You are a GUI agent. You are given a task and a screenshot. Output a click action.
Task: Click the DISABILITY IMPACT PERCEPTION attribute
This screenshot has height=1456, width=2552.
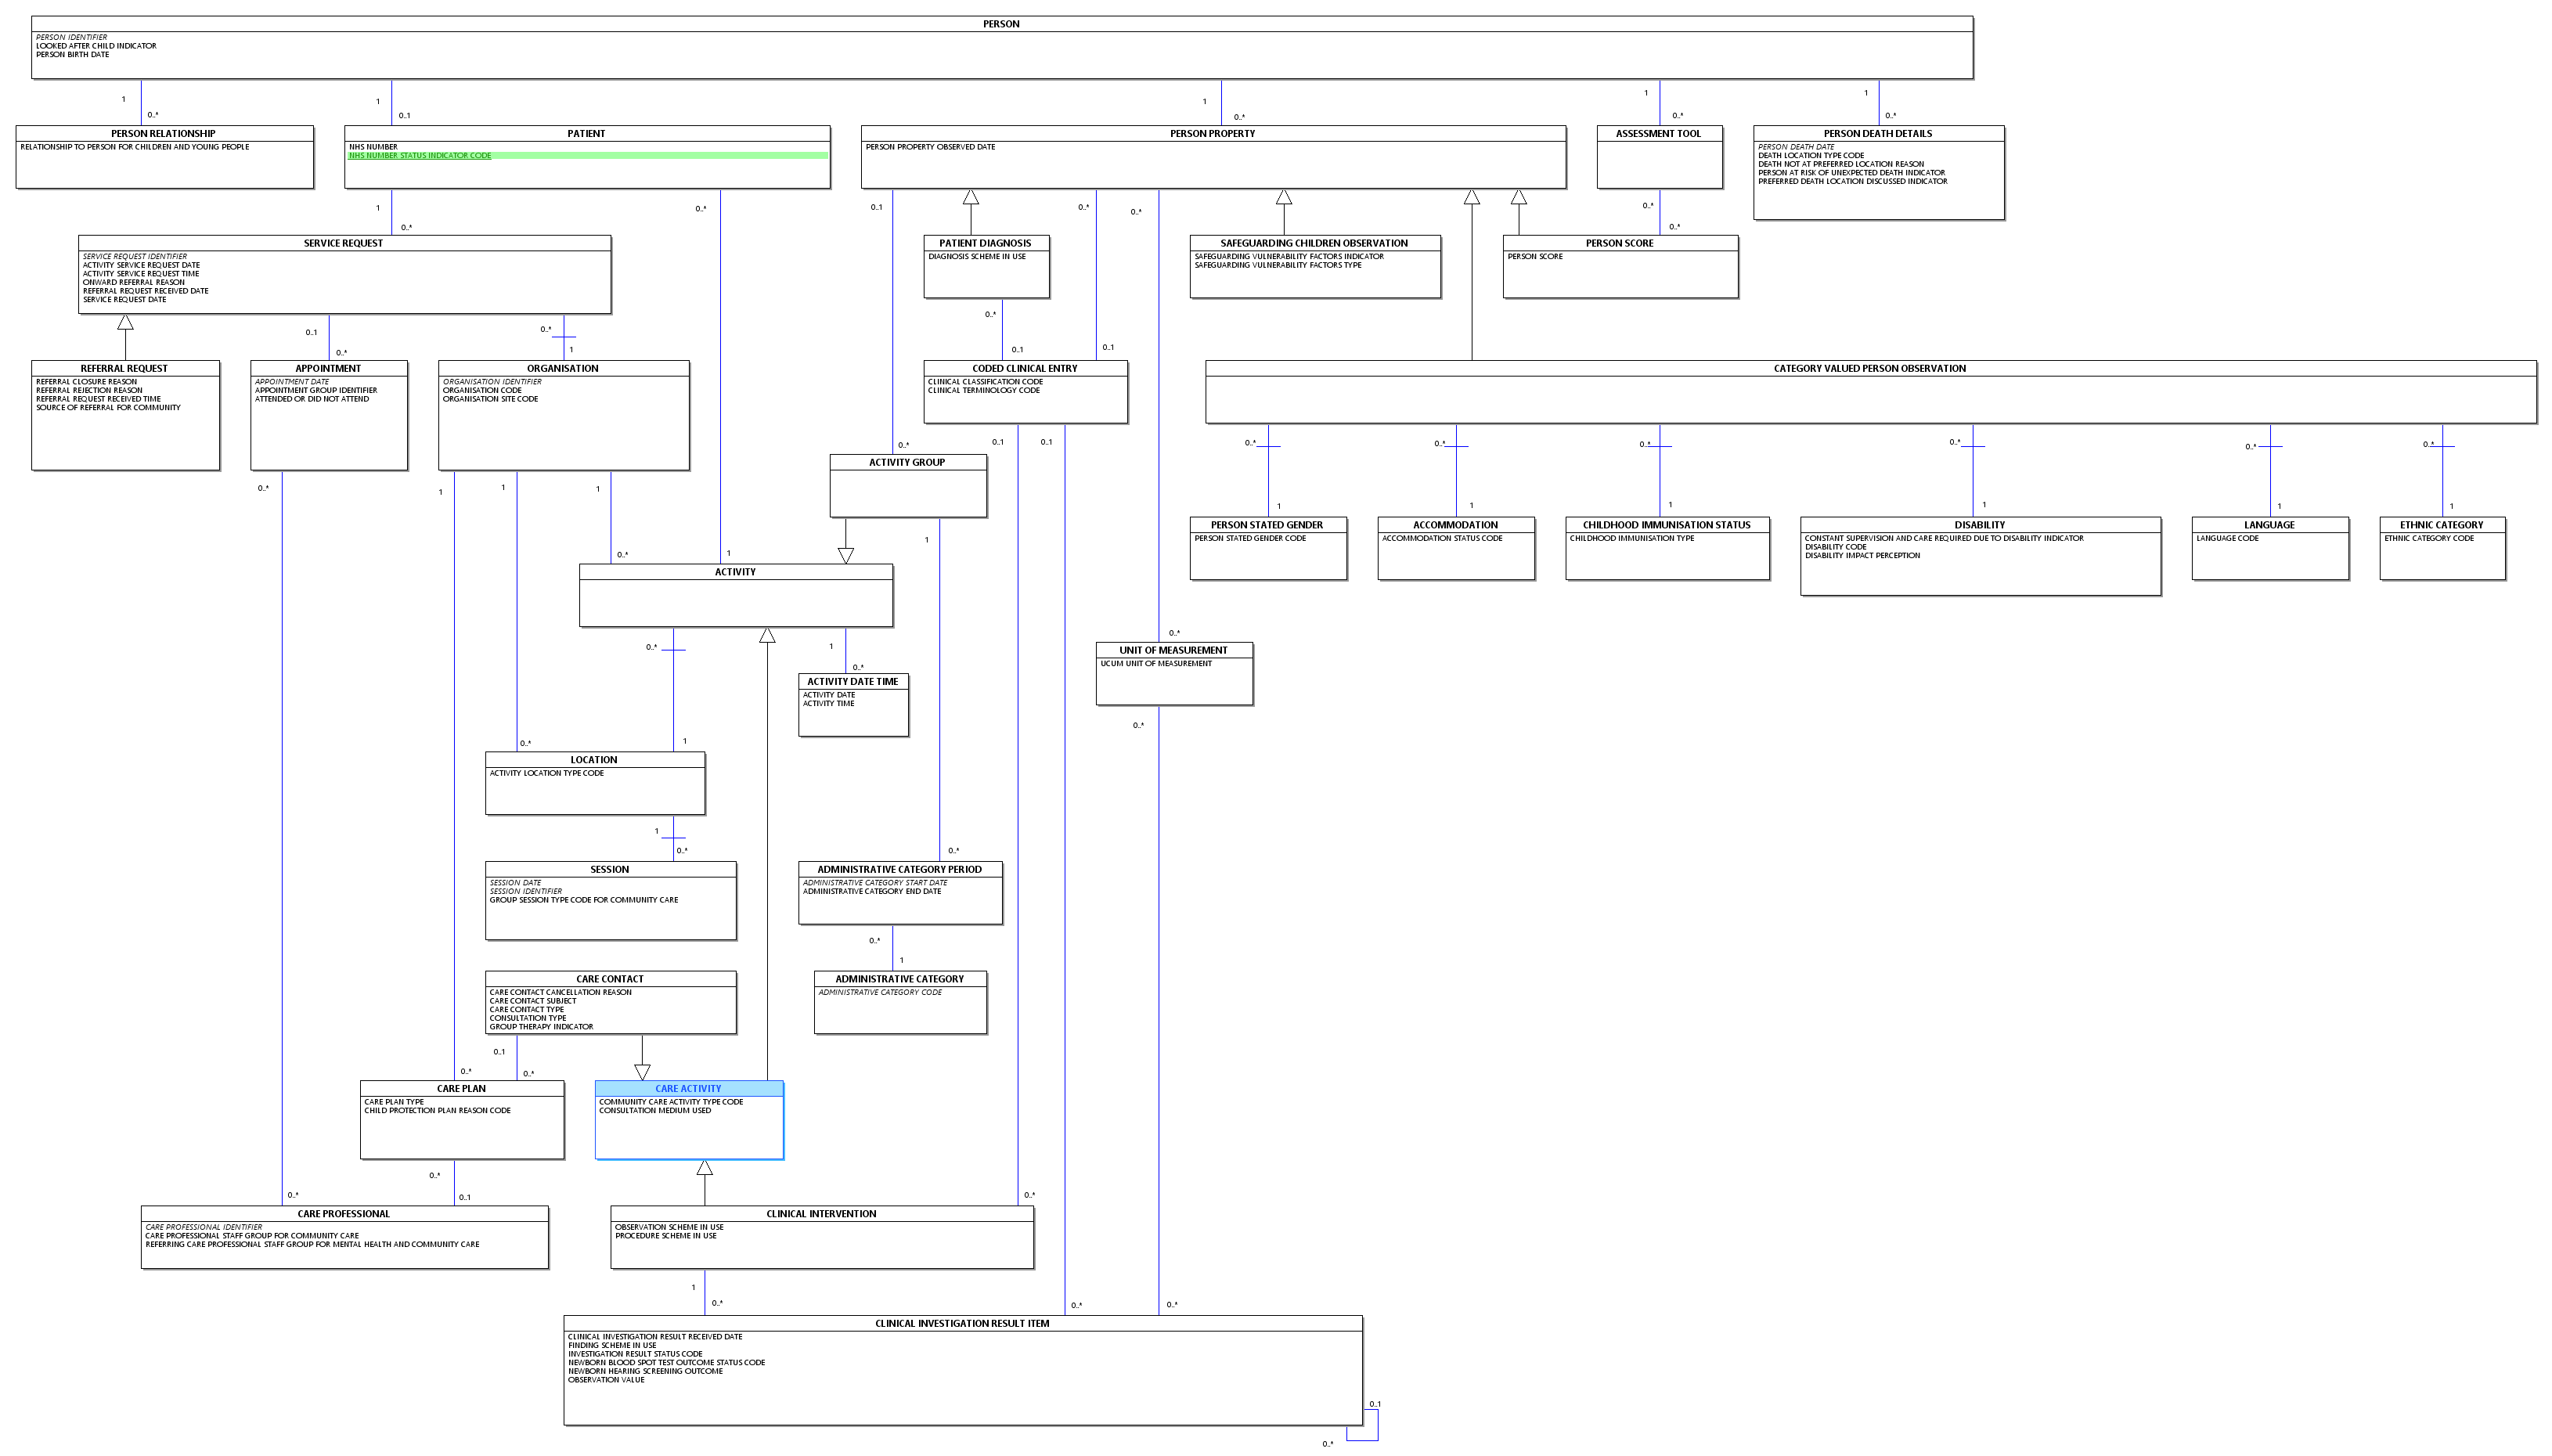pyautogui.click(x=1862, y=556)
